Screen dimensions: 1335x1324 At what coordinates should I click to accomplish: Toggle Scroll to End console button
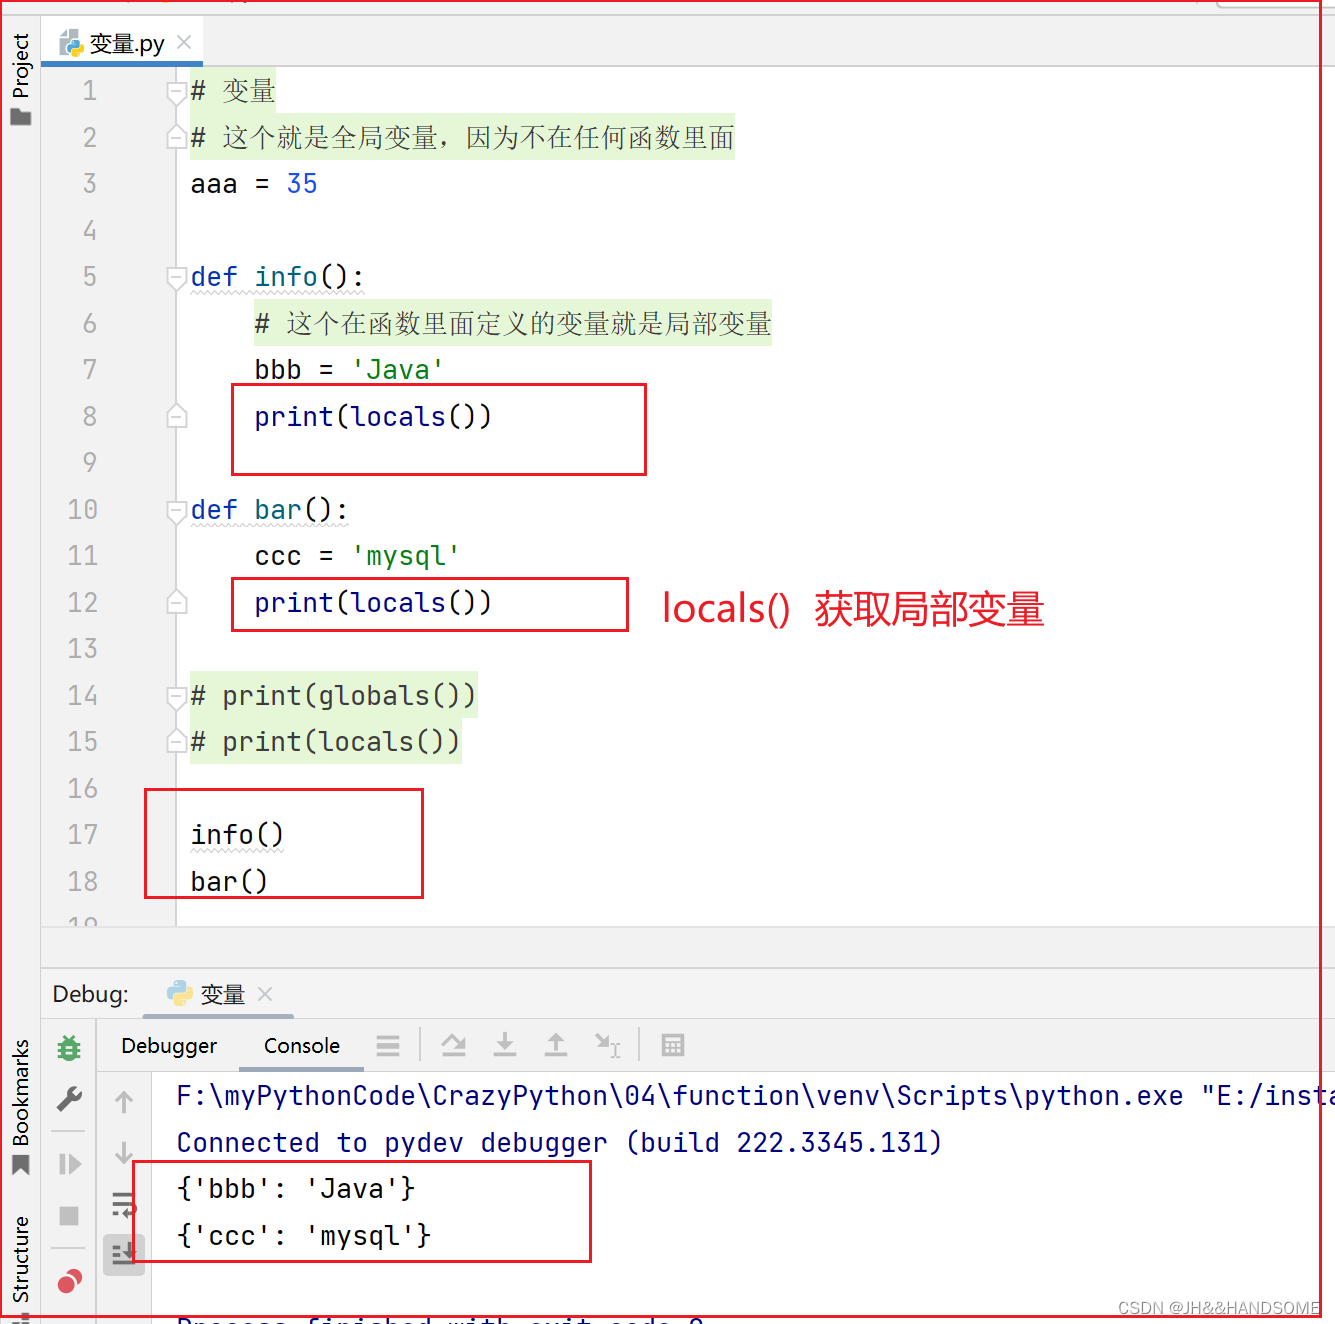[x=124, y=1253]
